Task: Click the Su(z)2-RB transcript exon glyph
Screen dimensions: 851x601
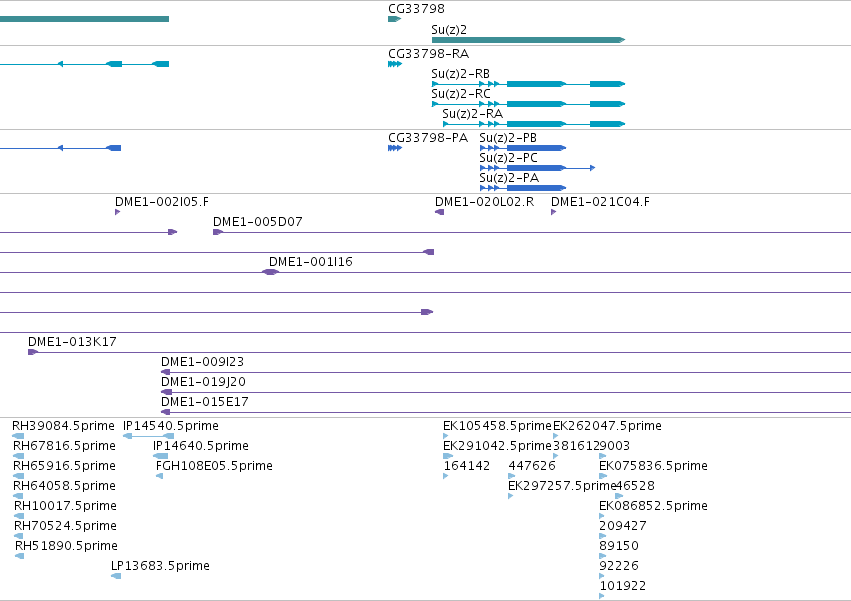Action: [528, 84]
